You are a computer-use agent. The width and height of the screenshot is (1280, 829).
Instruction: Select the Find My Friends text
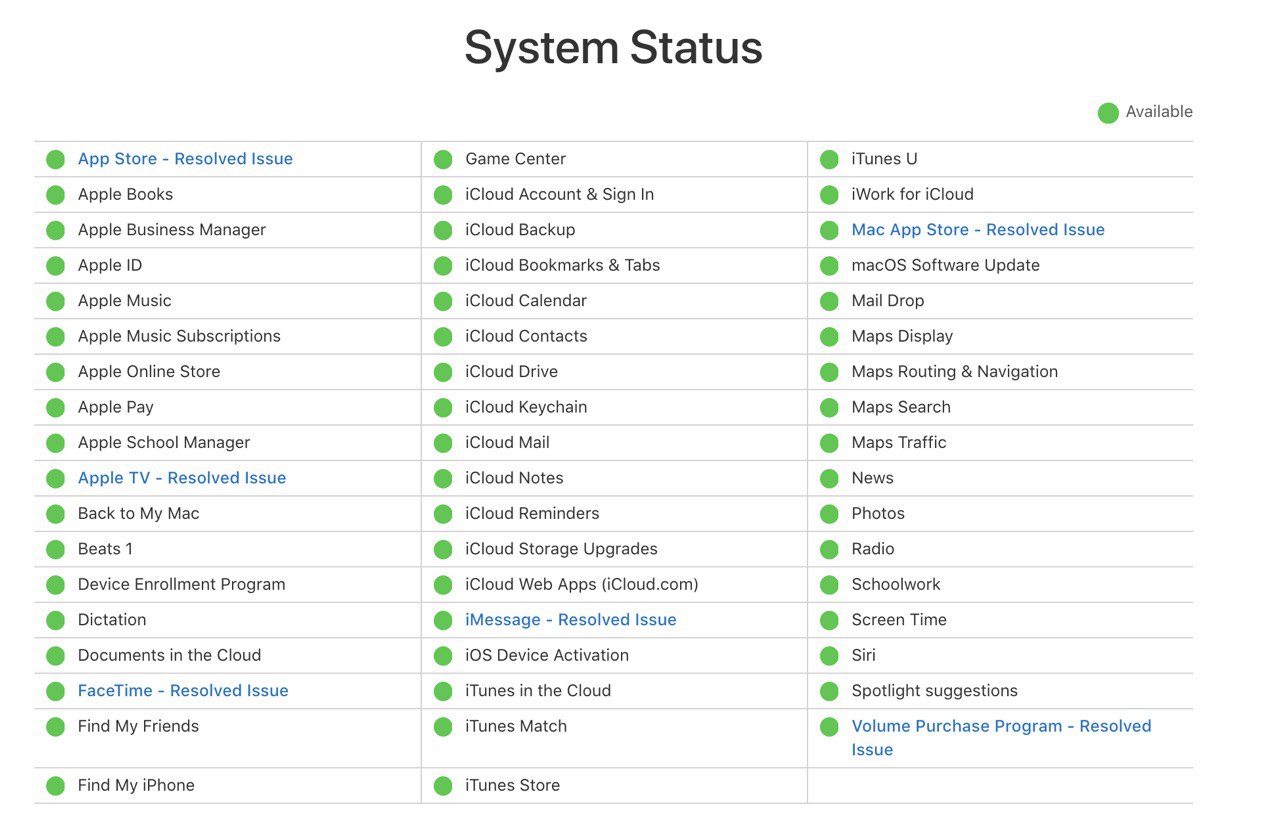click(139, 727)
